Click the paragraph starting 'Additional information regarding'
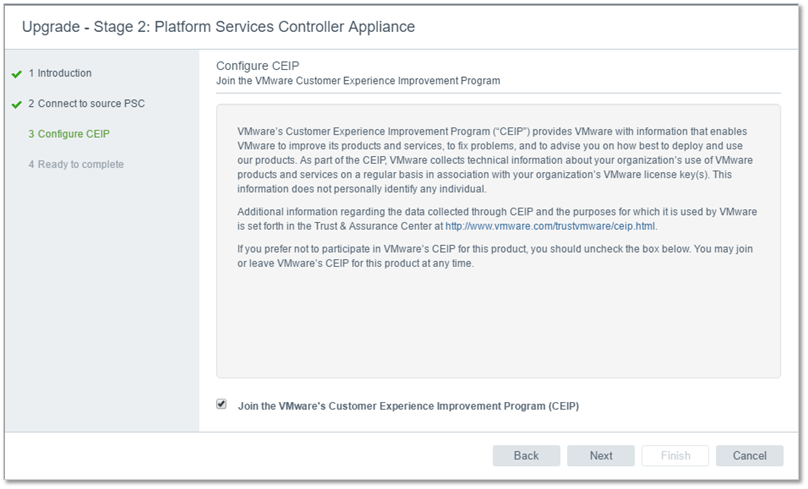The width and height of the screenshot is (808, 489). click(497, 219)
